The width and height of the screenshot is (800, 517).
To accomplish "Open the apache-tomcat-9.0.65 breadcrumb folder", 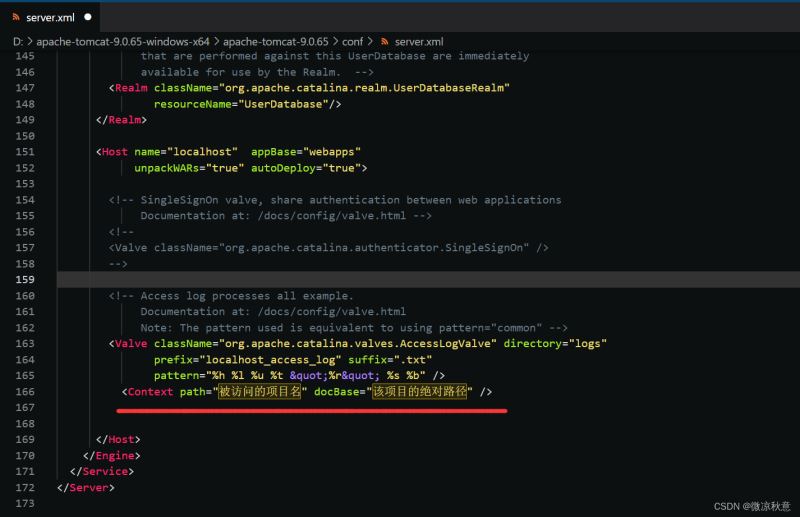I will coord(276,41).
